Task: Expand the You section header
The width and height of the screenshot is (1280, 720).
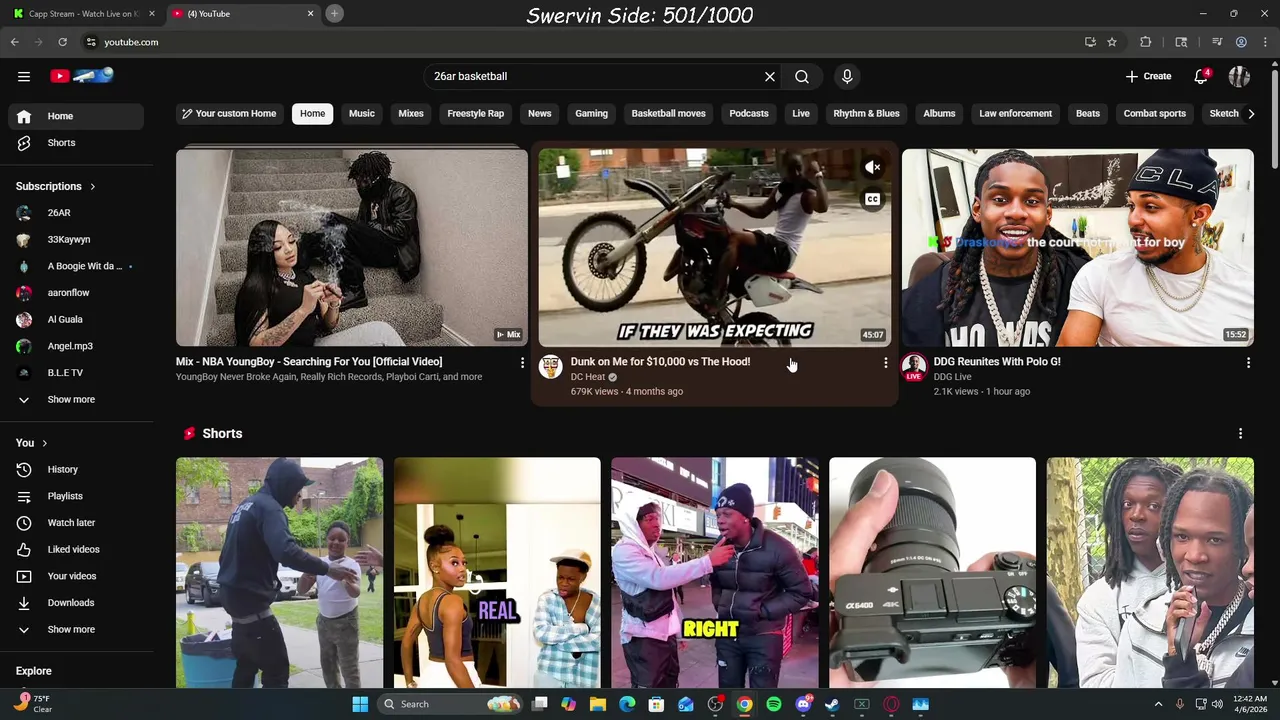Action: [x=32, y=443]
